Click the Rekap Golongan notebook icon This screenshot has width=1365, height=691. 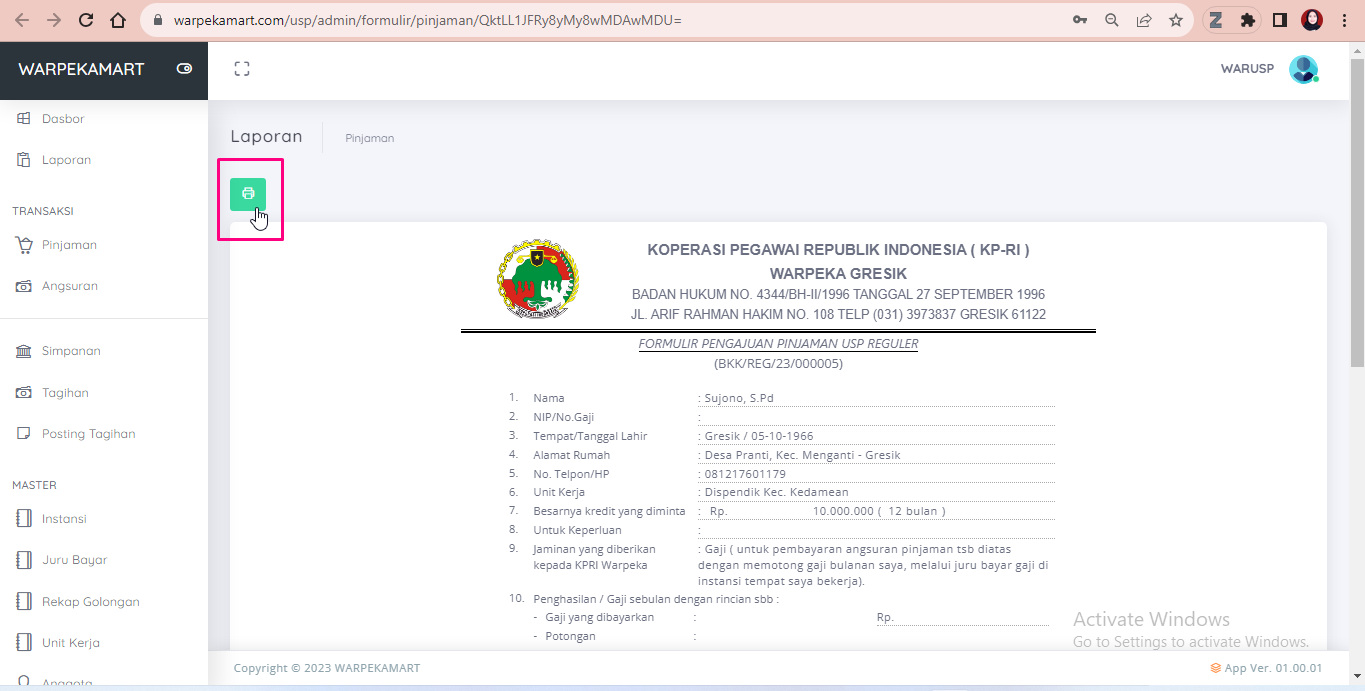tap(24, 602)
